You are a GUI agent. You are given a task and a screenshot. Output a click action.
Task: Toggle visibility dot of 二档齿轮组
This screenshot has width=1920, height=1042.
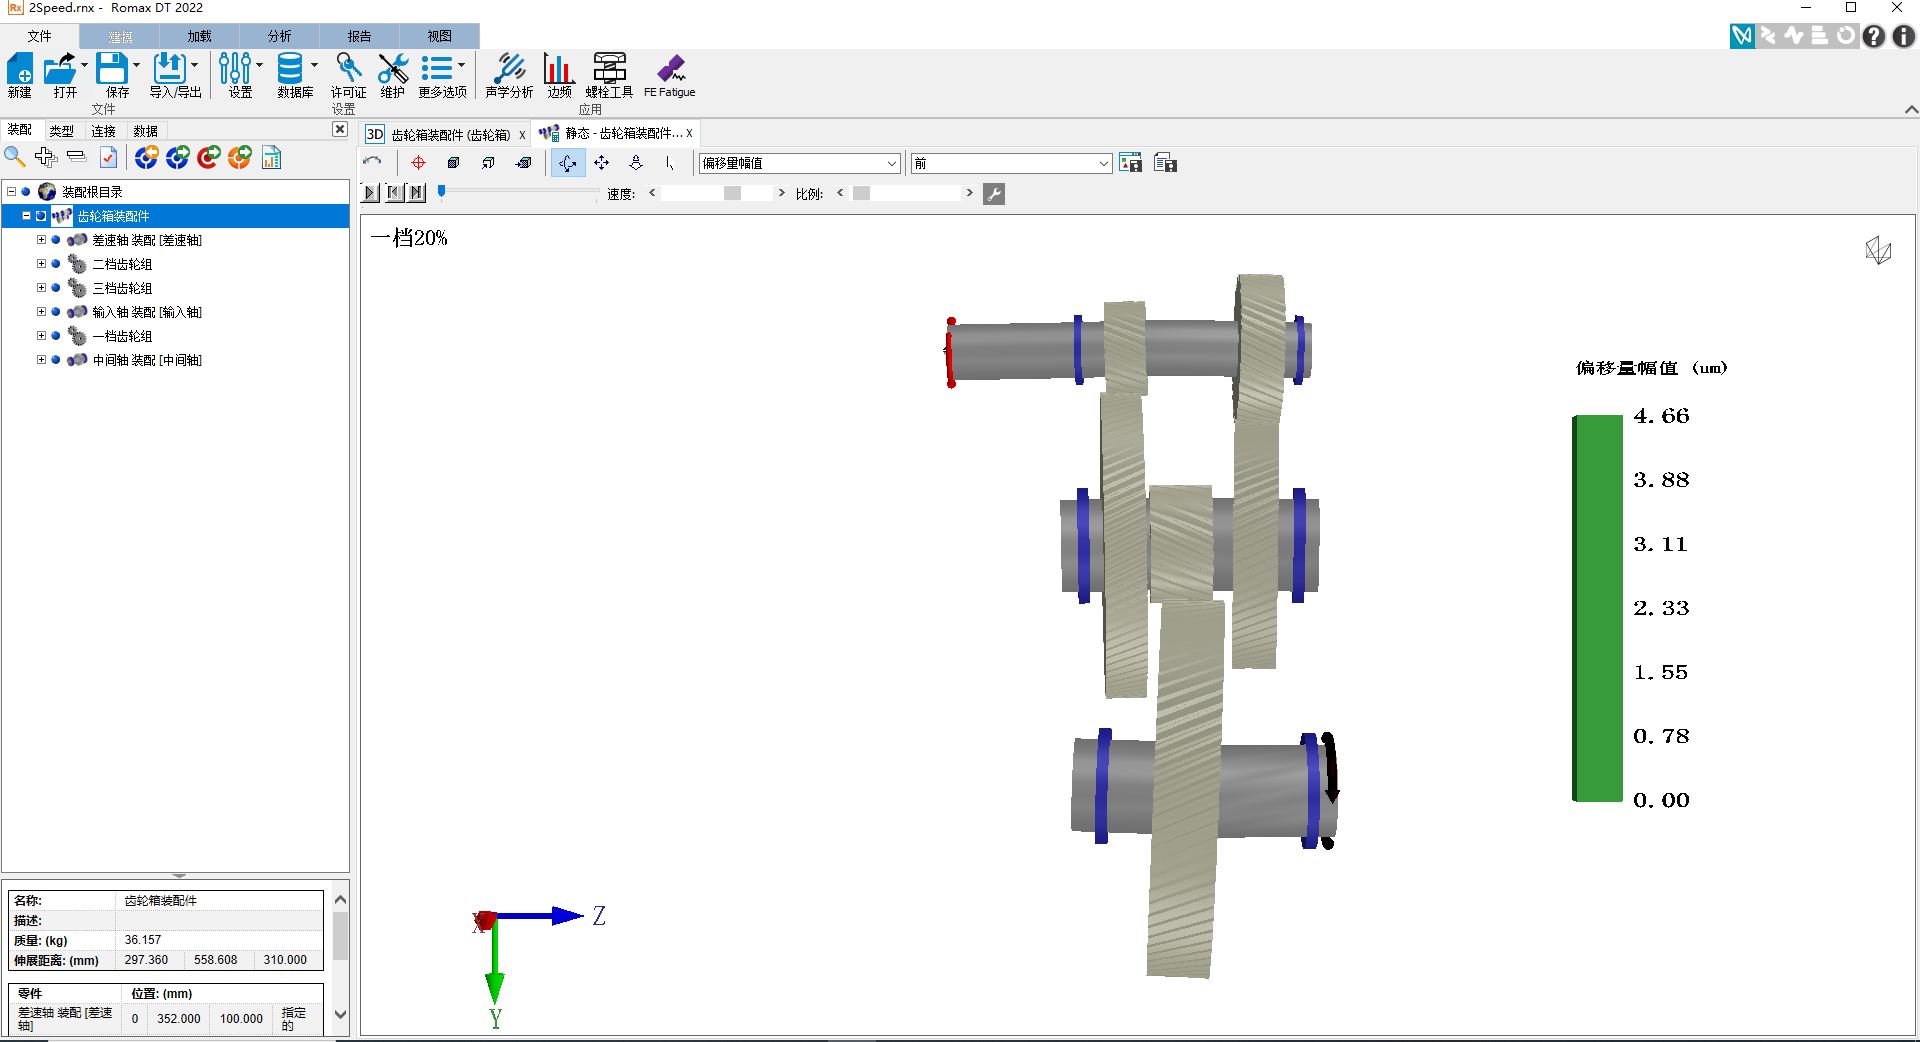pyautogui.click(x=56, y=264)
